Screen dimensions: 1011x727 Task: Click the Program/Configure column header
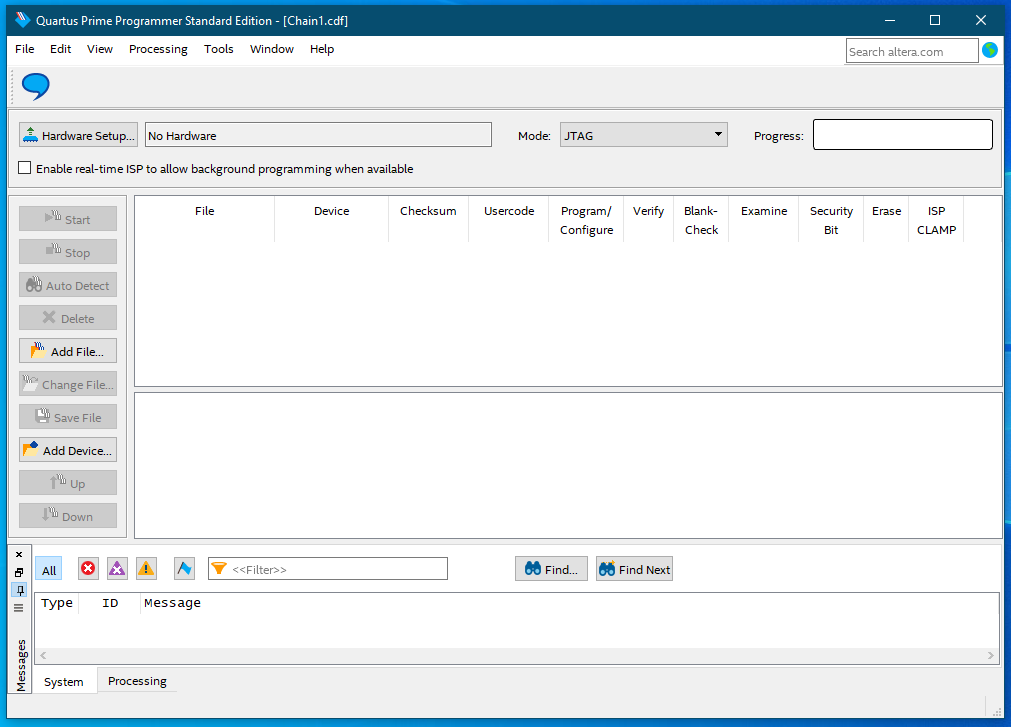point(586,220)
